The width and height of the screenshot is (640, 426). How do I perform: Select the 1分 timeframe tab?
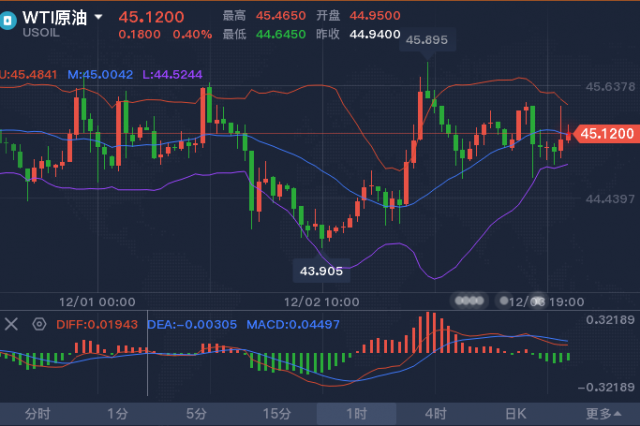118,414
